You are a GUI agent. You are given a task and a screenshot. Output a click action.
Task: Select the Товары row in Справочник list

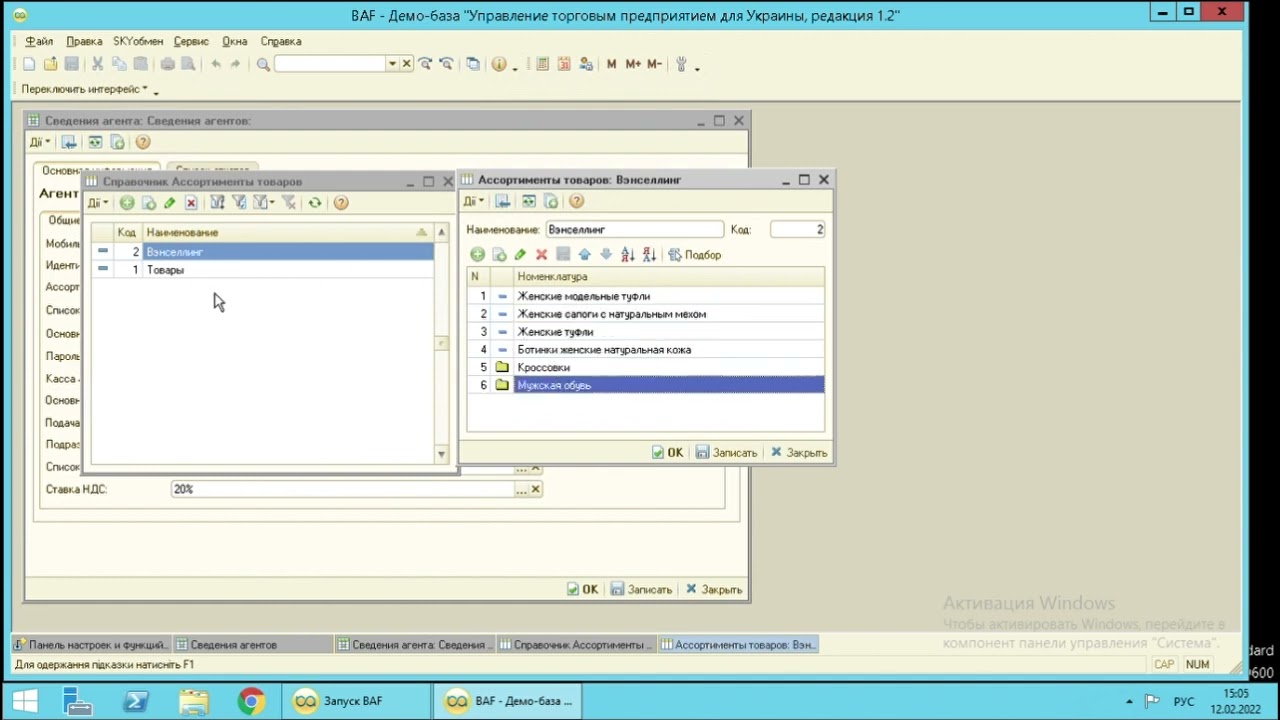262,270
